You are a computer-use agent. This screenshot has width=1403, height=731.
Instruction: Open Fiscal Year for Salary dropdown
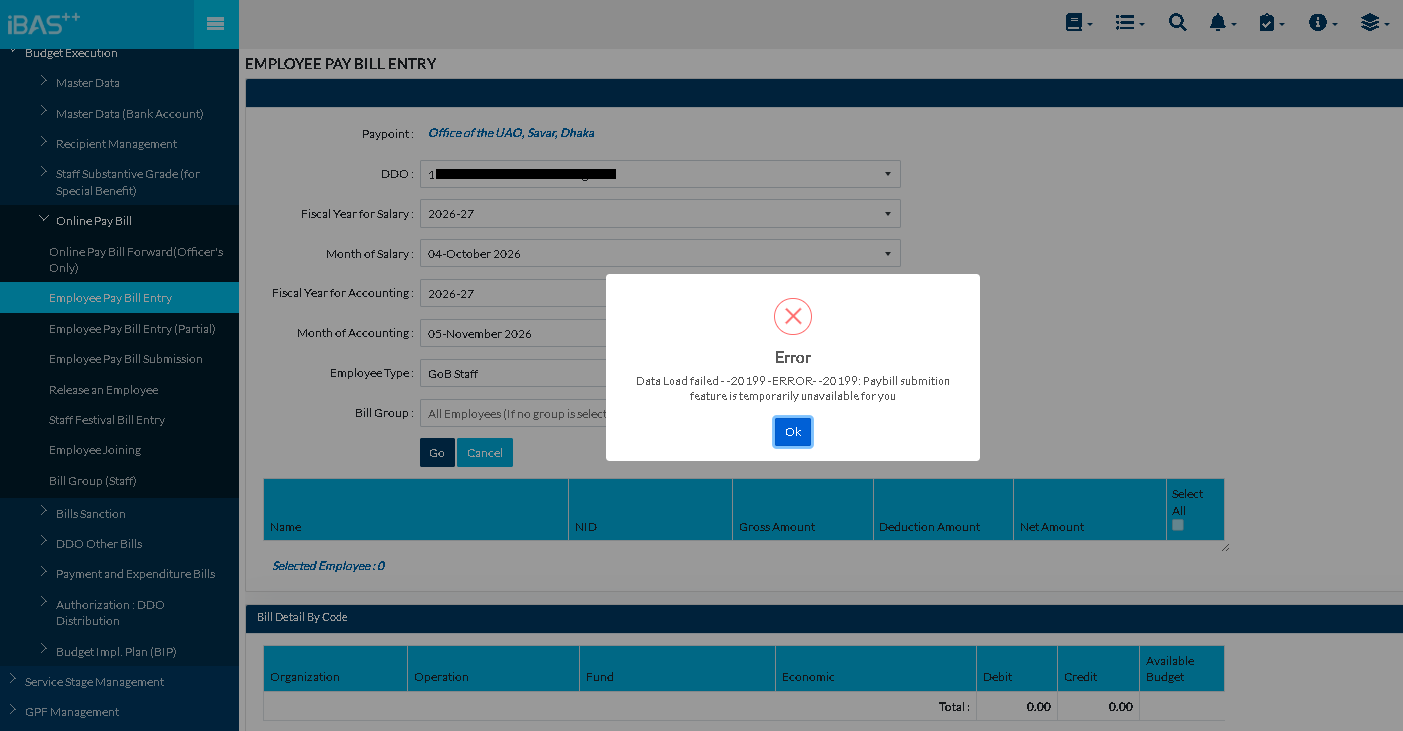(x=660, y=214)
